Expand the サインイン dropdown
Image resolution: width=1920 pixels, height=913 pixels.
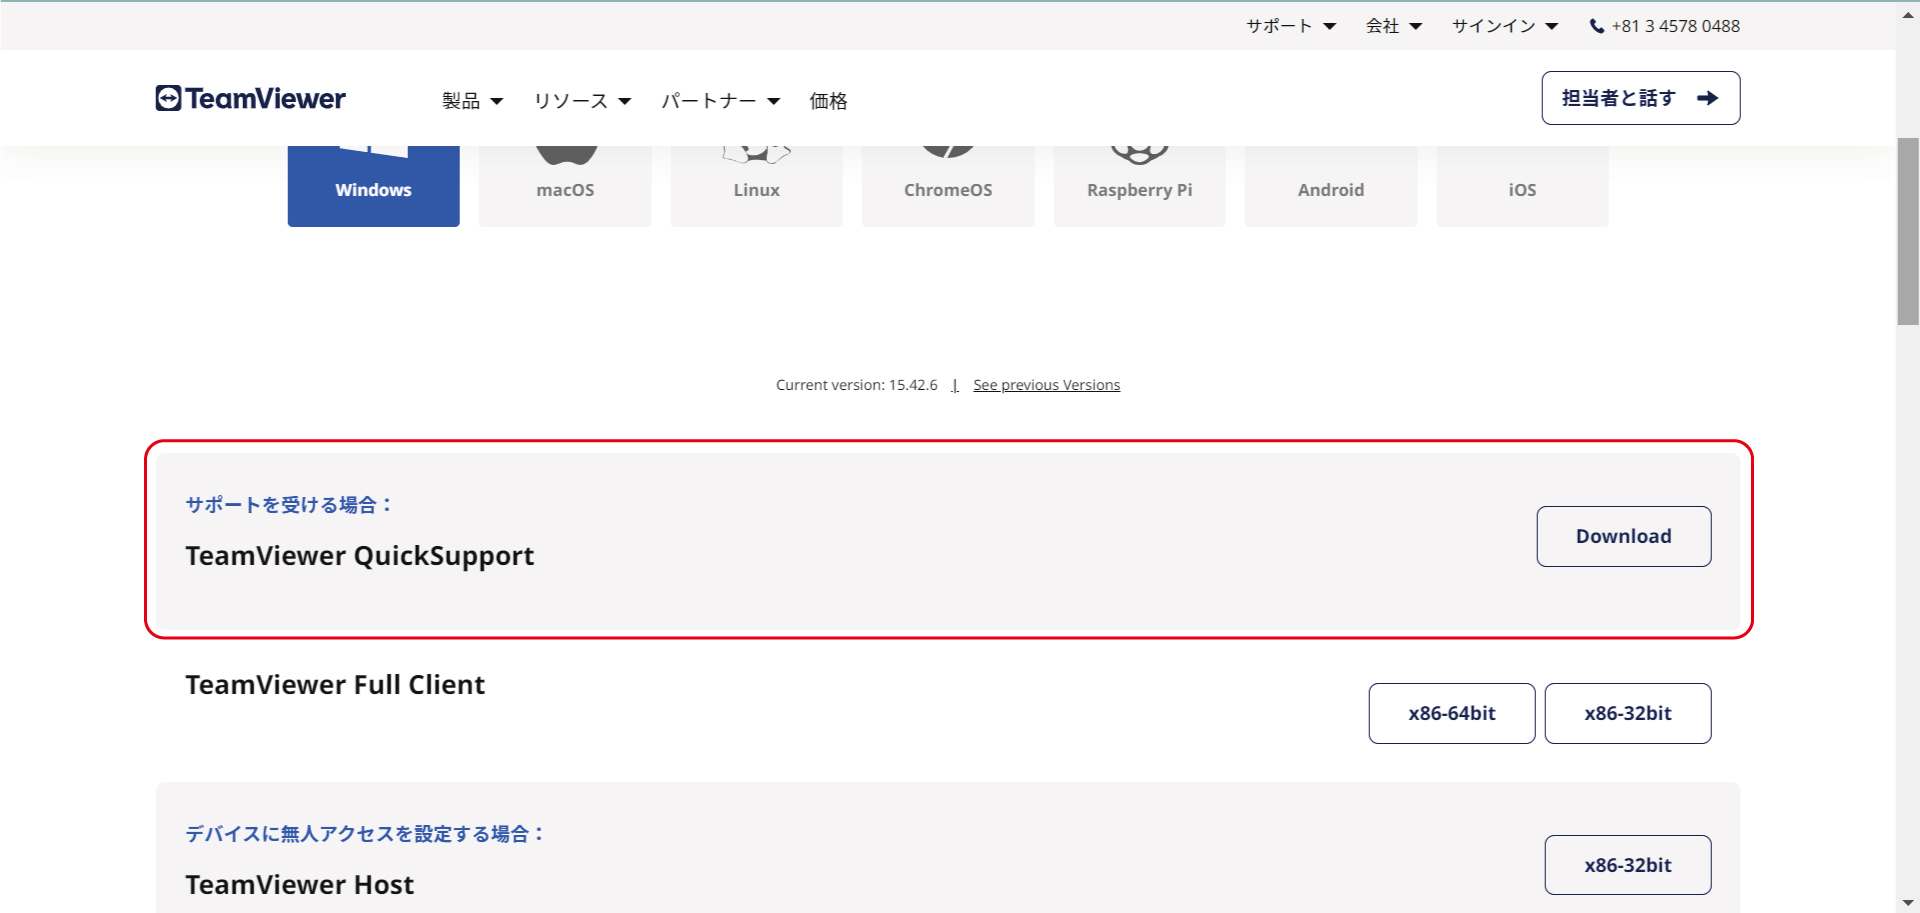(x=1504, y=27)
